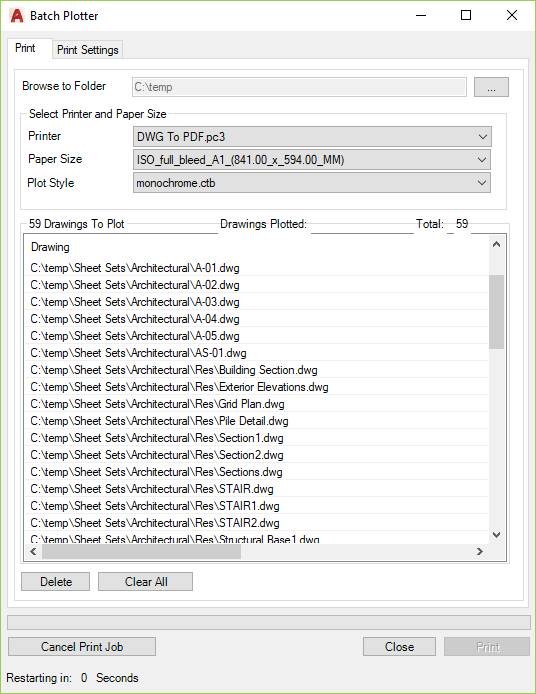Open the Printer dropdown showing DWG To PDF.pc3

(x=312, y=137)
